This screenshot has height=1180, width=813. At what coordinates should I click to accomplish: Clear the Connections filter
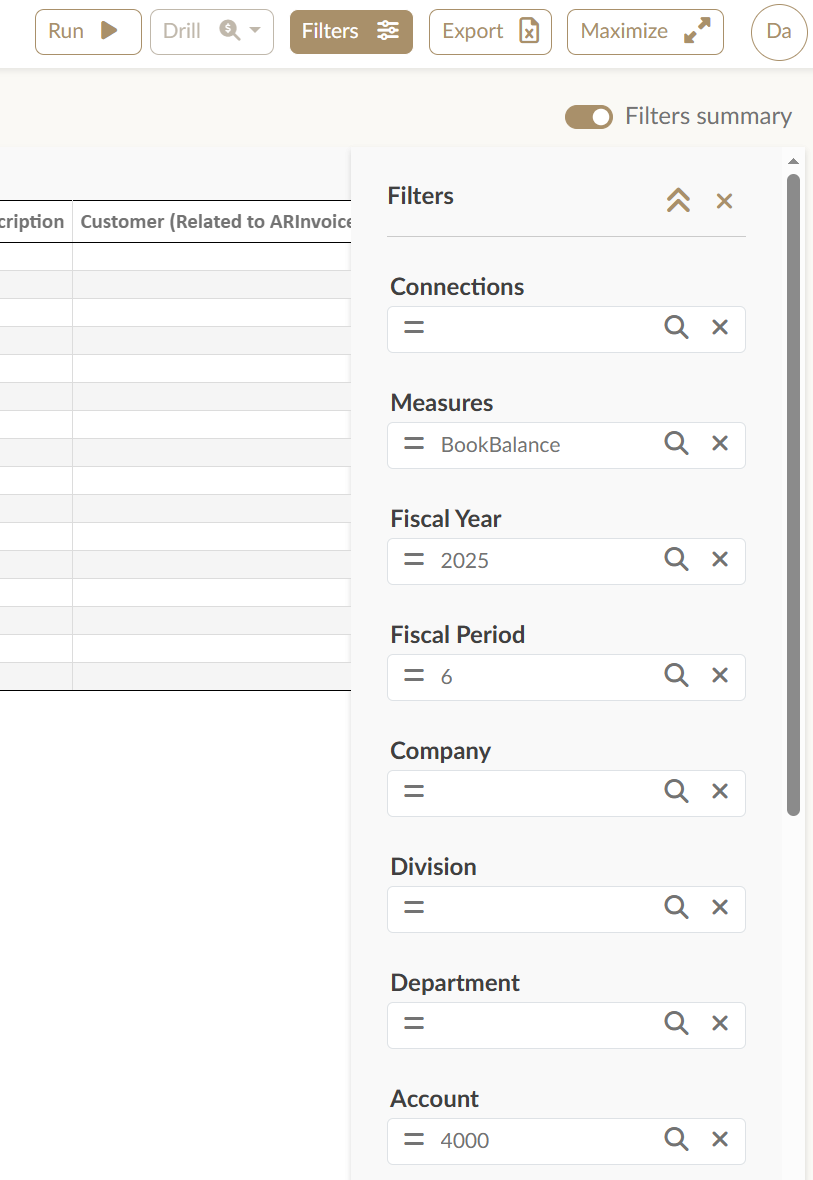click(720, 327)
